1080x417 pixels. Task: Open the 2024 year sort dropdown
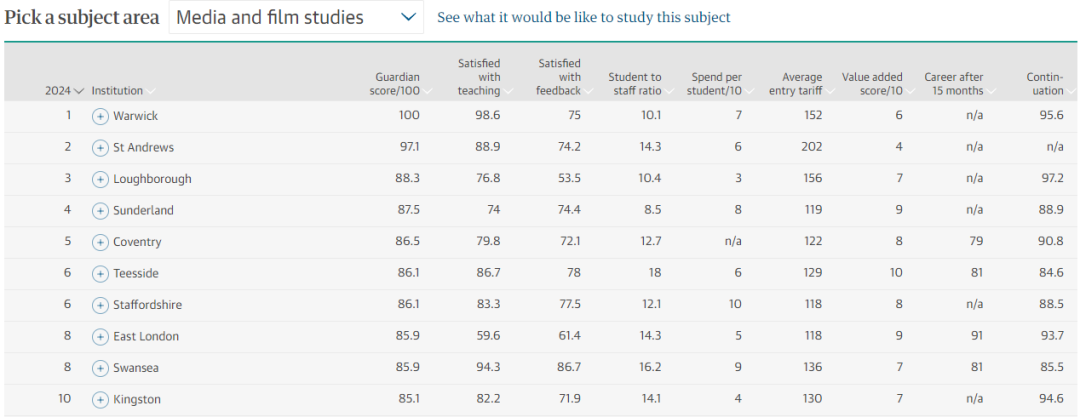(x=64, y=91)
